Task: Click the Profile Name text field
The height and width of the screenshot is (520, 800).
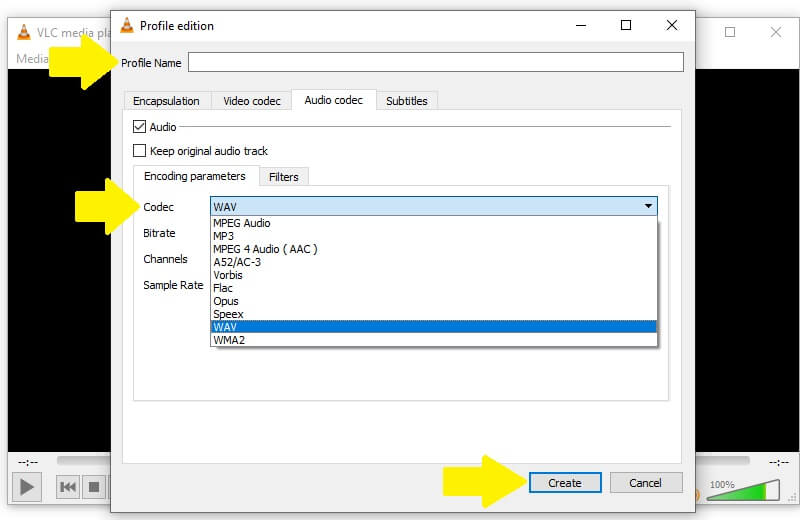Action: [435, 62]
